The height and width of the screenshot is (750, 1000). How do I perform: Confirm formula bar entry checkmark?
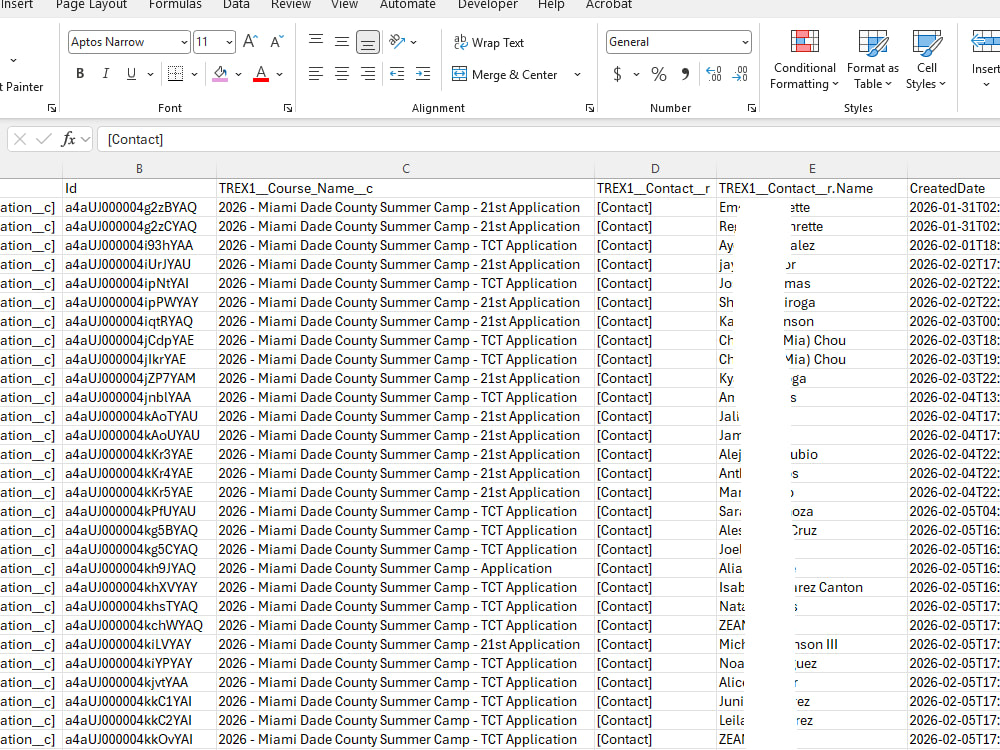[x=43, y=139]
